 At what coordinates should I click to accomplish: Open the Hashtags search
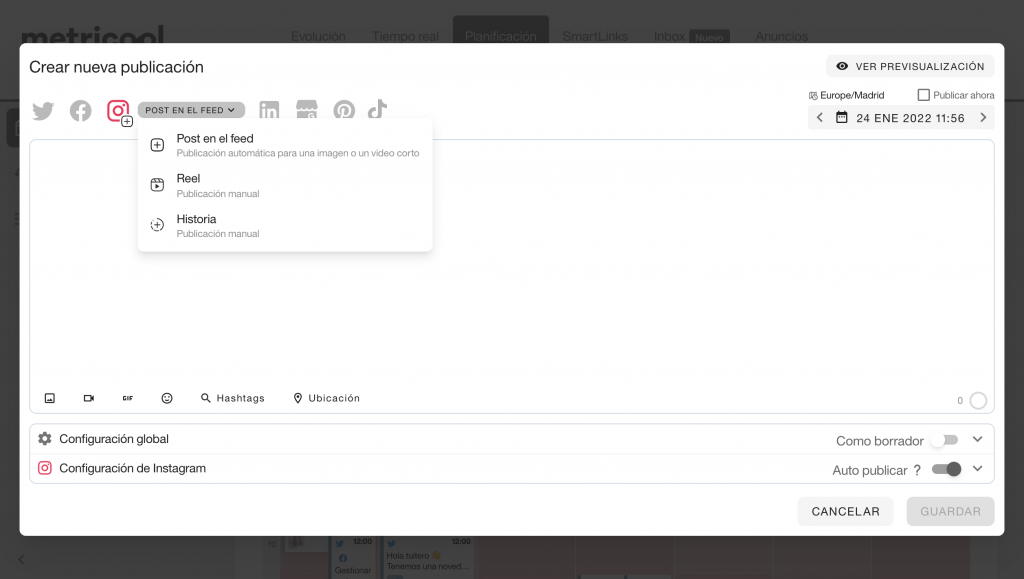coord(232,398)
